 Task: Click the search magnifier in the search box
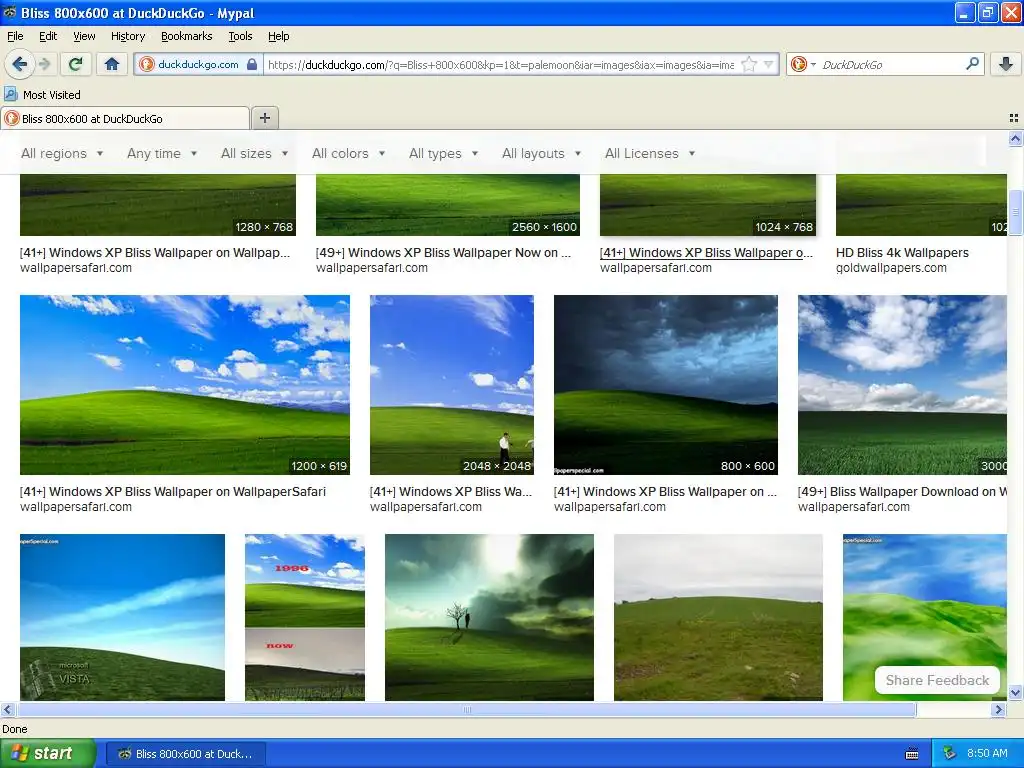(x=972, y=64)
